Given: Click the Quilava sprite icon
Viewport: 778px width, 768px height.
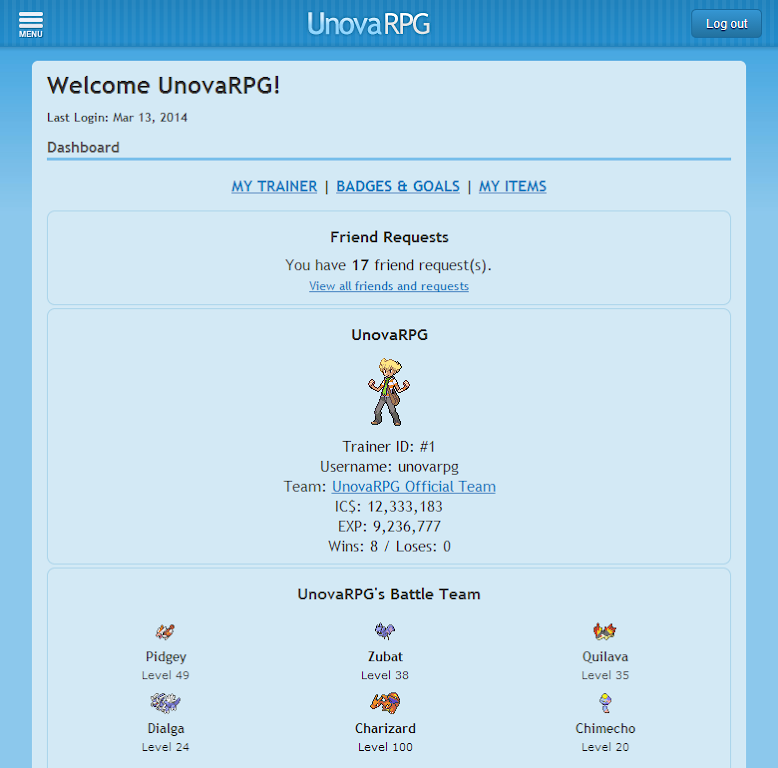Looking at the screenshot, I should 605,631.
